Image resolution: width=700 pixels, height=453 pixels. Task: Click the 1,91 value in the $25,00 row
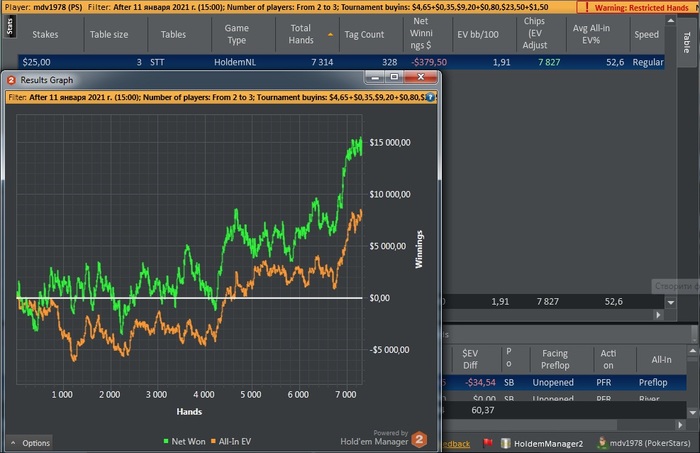coord(501,62)
